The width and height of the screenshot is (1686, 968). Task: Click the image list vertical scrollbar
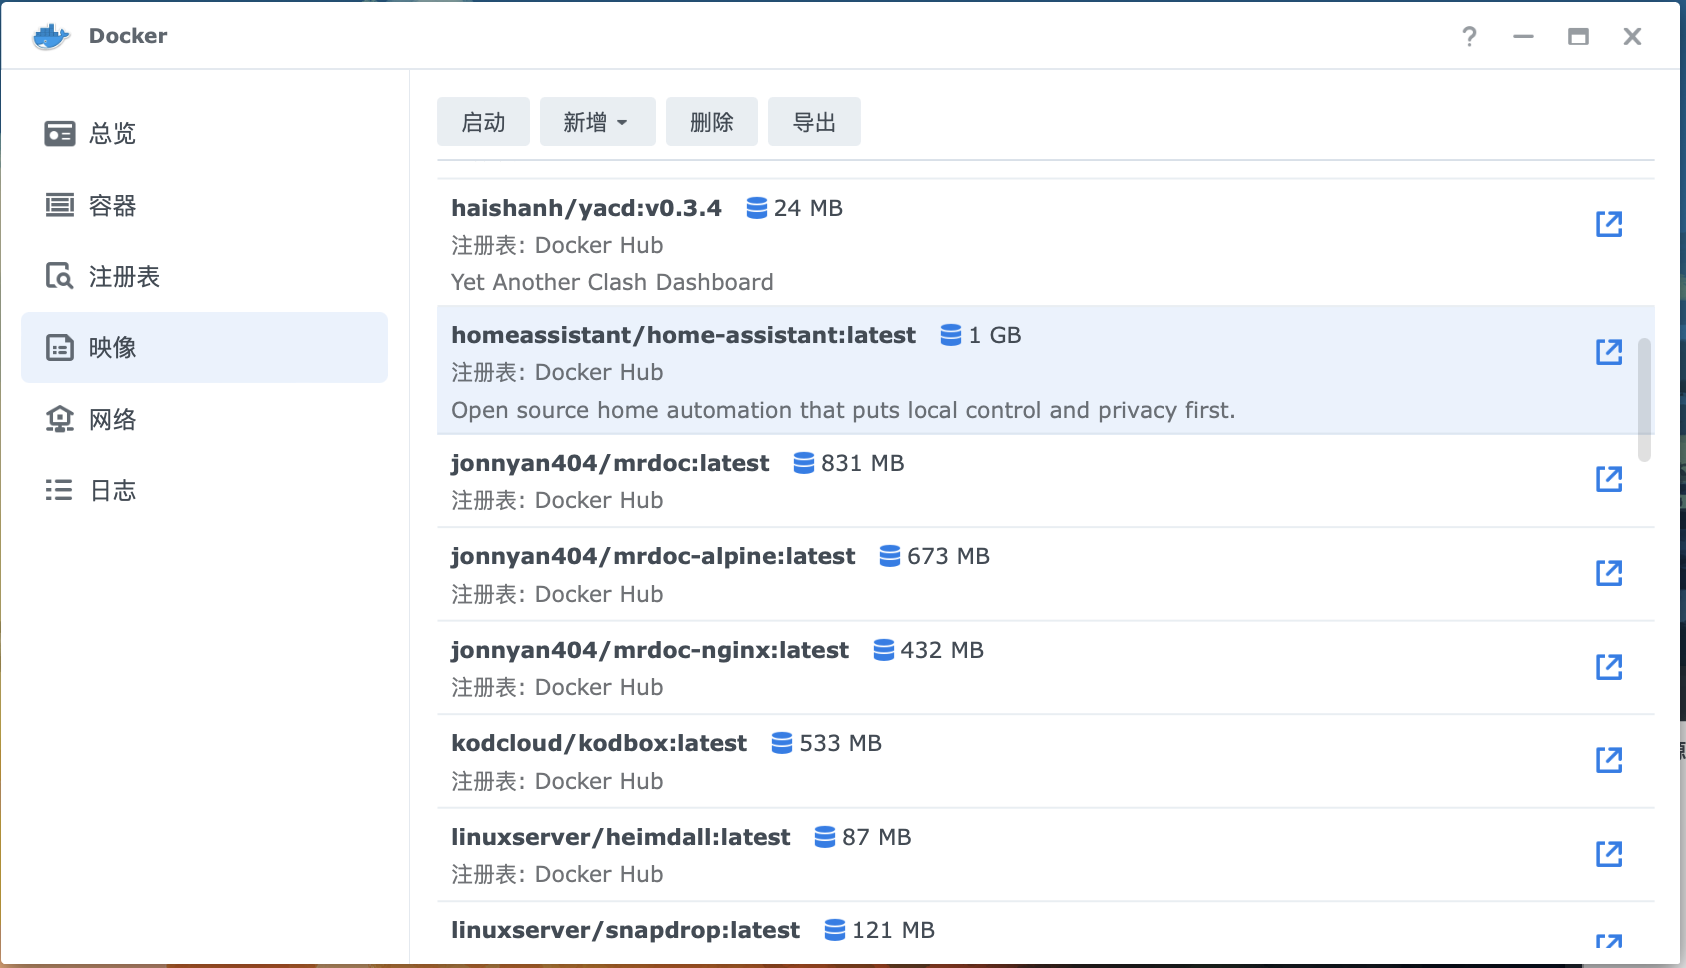click(x=1644, y=400)
